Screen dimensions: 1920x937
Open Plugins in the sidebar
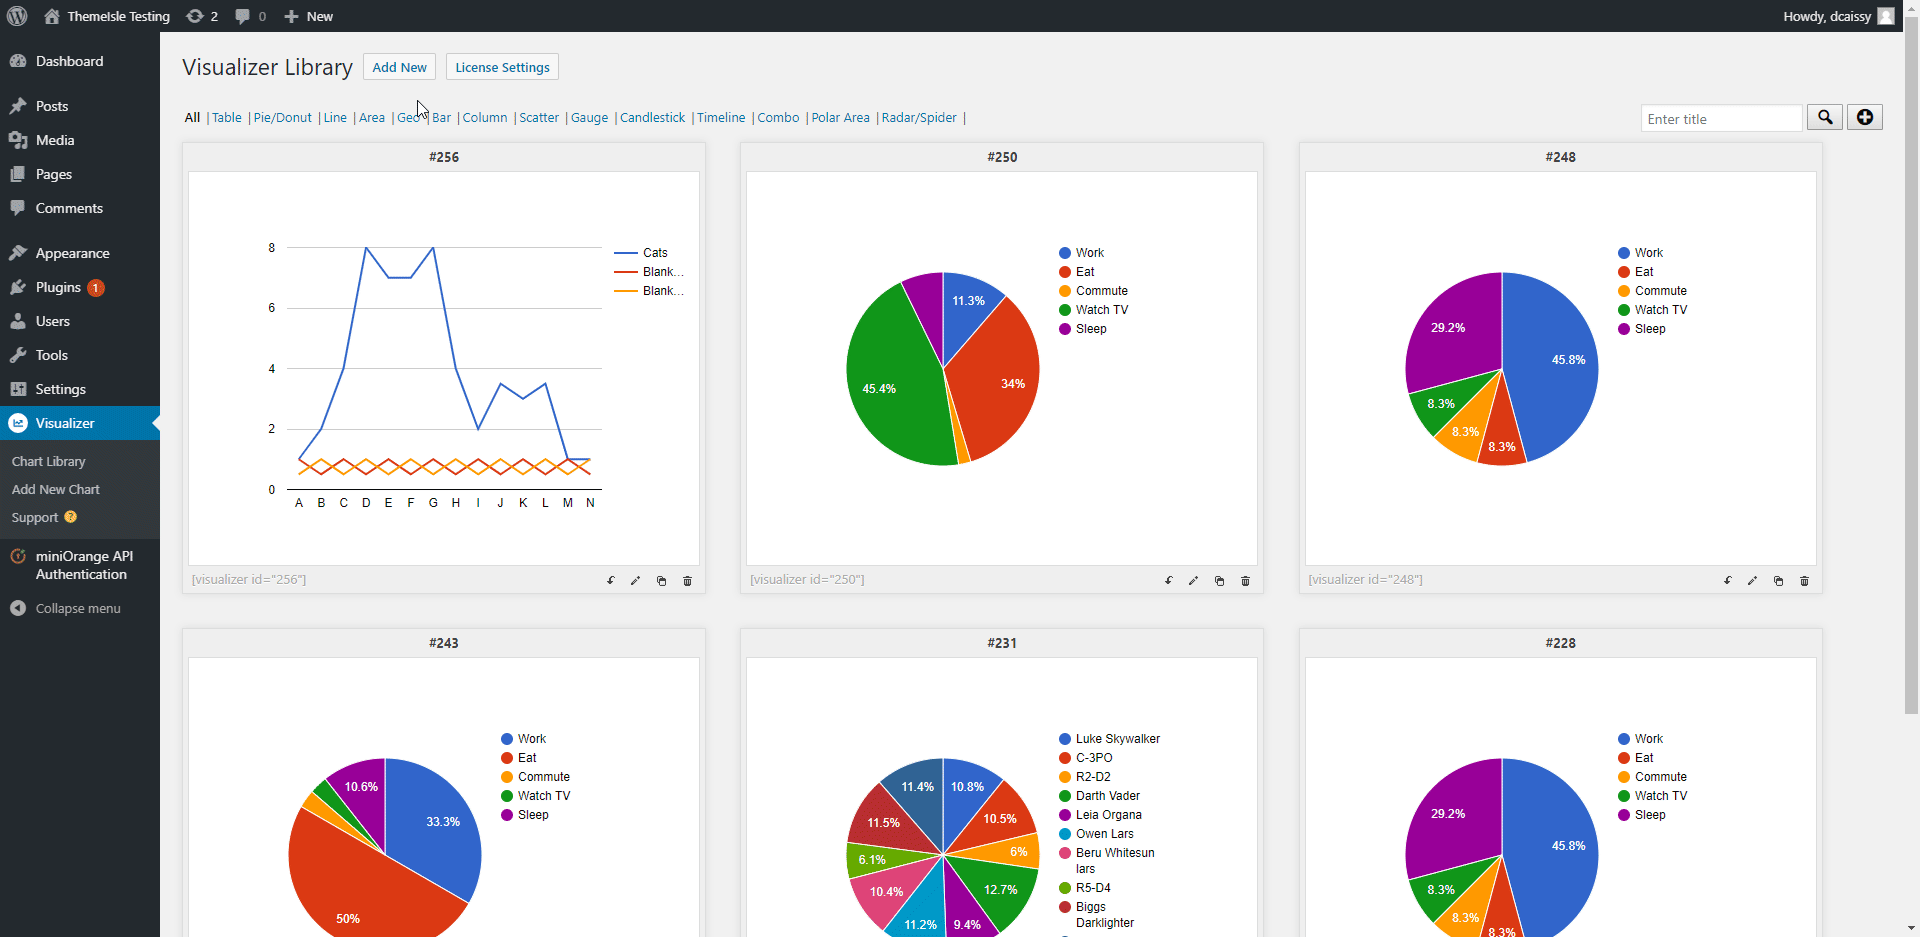coord(58,287)
